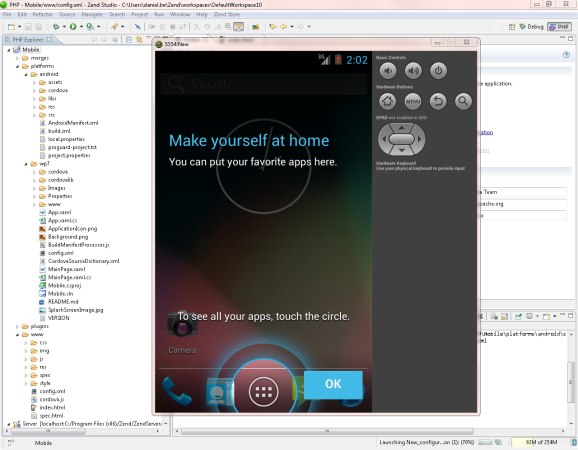
Task: Collapse the platforms folder in explorer
Action: 17,66
